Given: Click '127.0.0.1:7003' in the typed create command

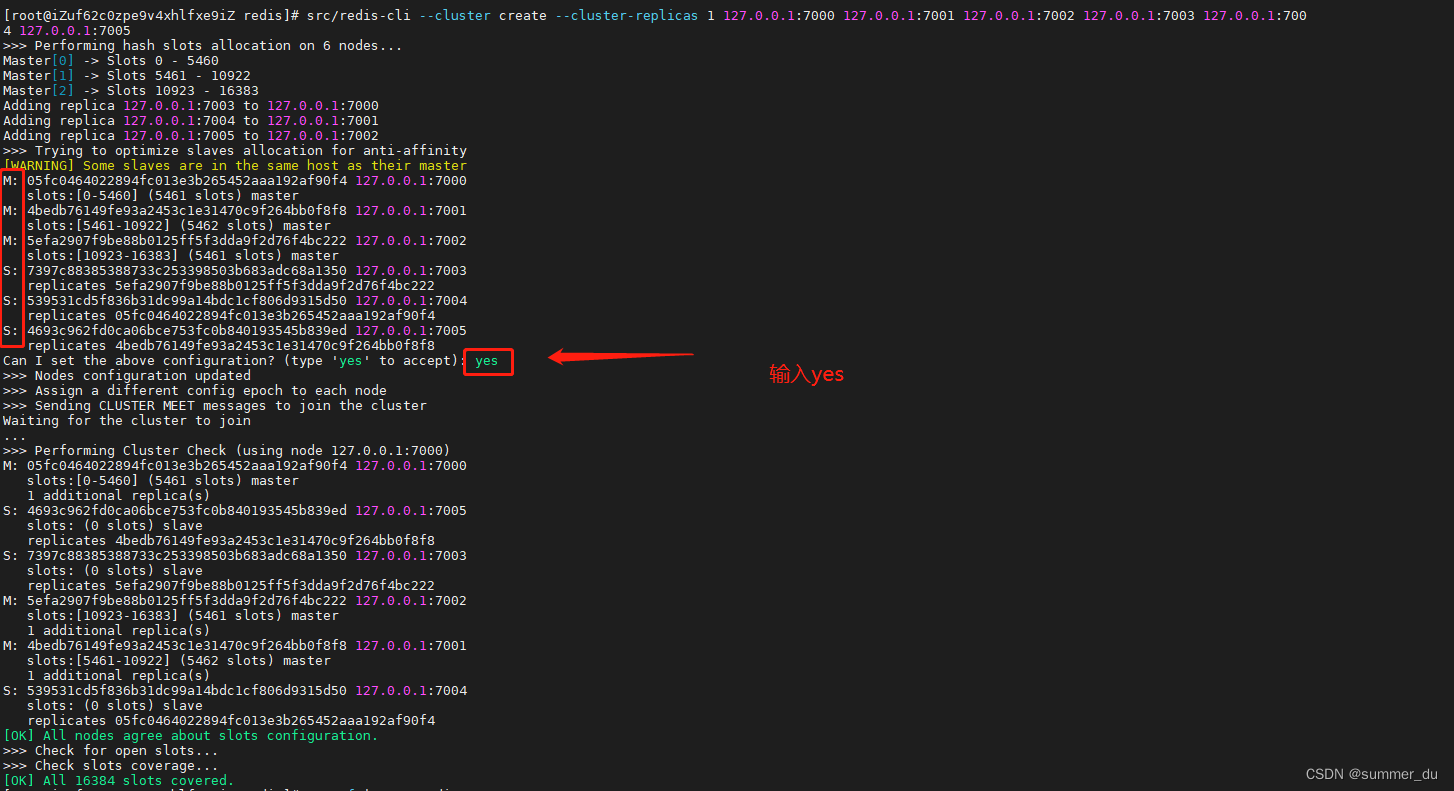Looking at the screenshot, I should click(x=1139, y=16).
